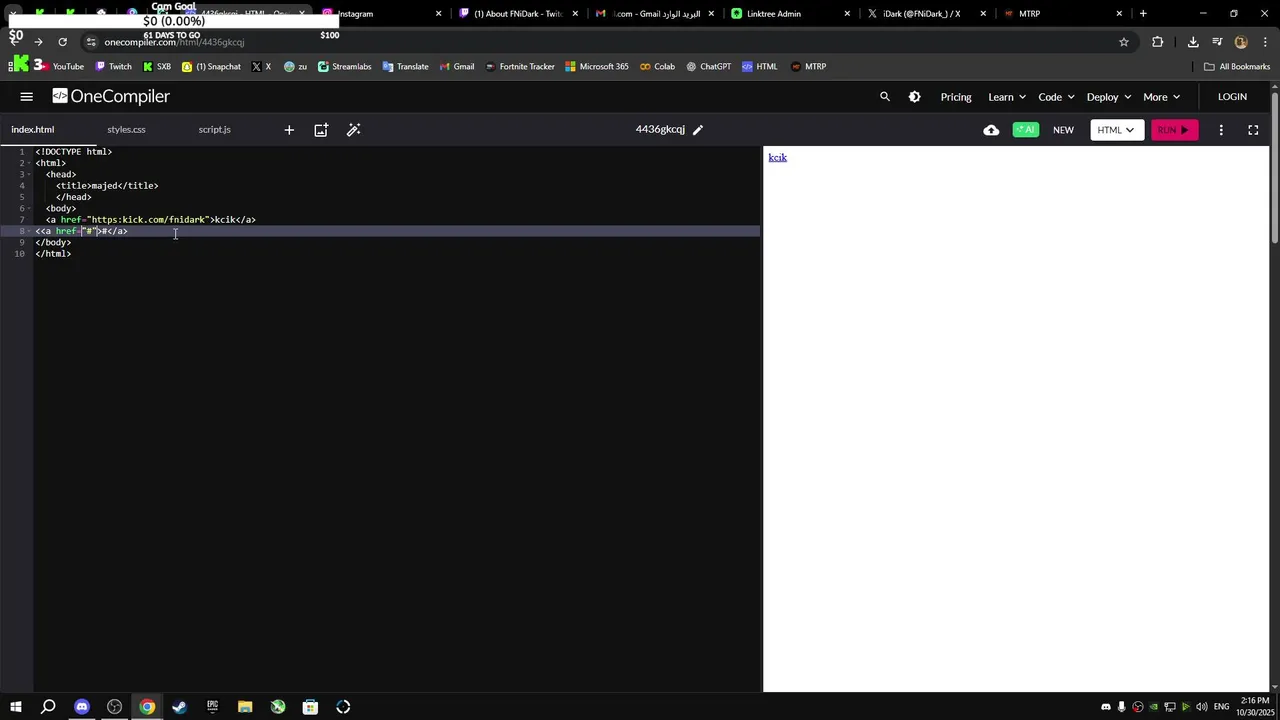Viewport: 1280px width, 720px height.
Task: Click the cloud save icon
Action: tap(991, 130)
